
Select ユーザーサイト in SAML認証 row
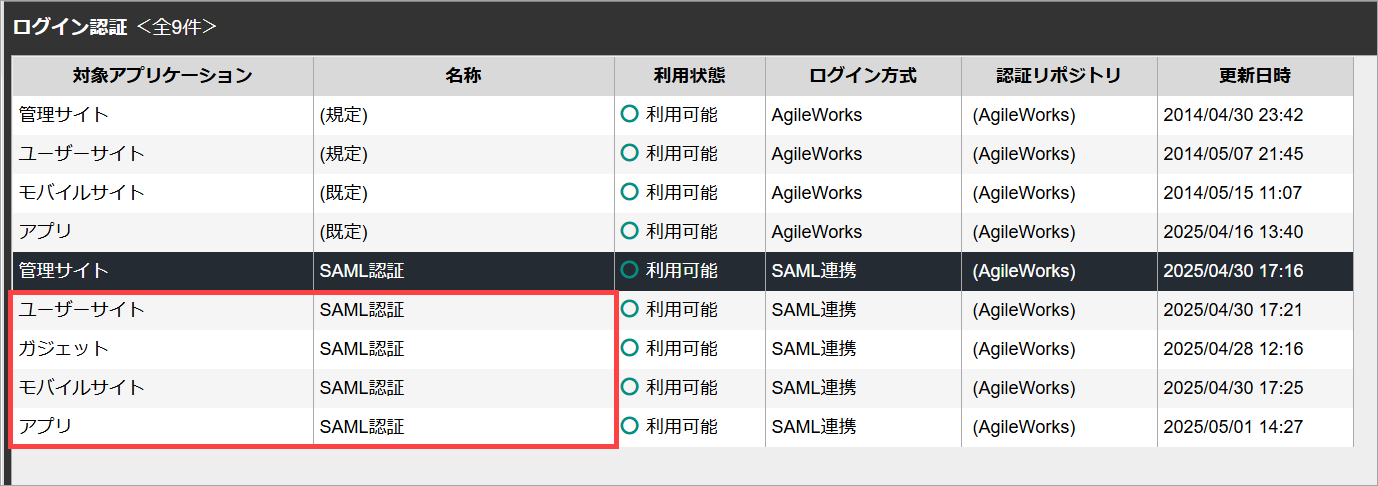(82, 310)
